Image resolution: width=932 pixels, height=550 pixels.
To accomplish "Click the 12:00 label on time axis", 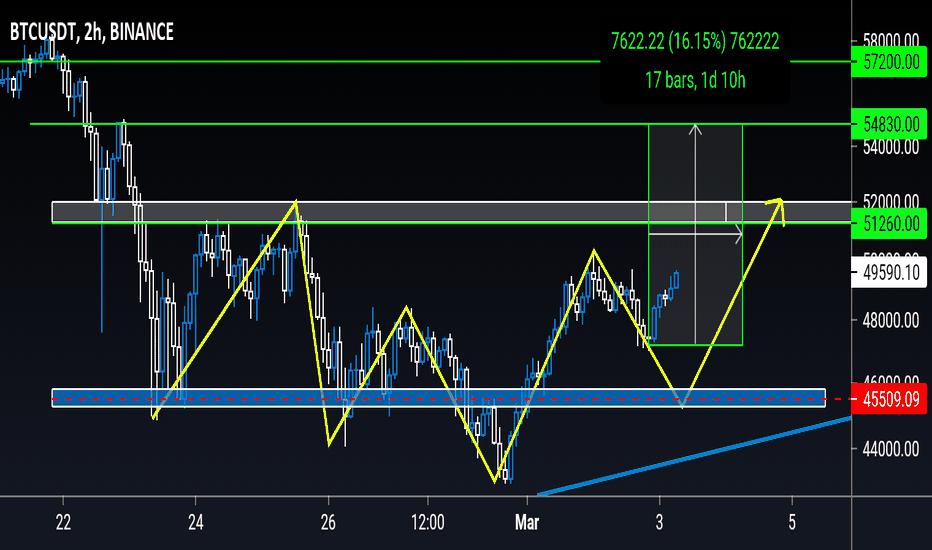I will (427, 523).
